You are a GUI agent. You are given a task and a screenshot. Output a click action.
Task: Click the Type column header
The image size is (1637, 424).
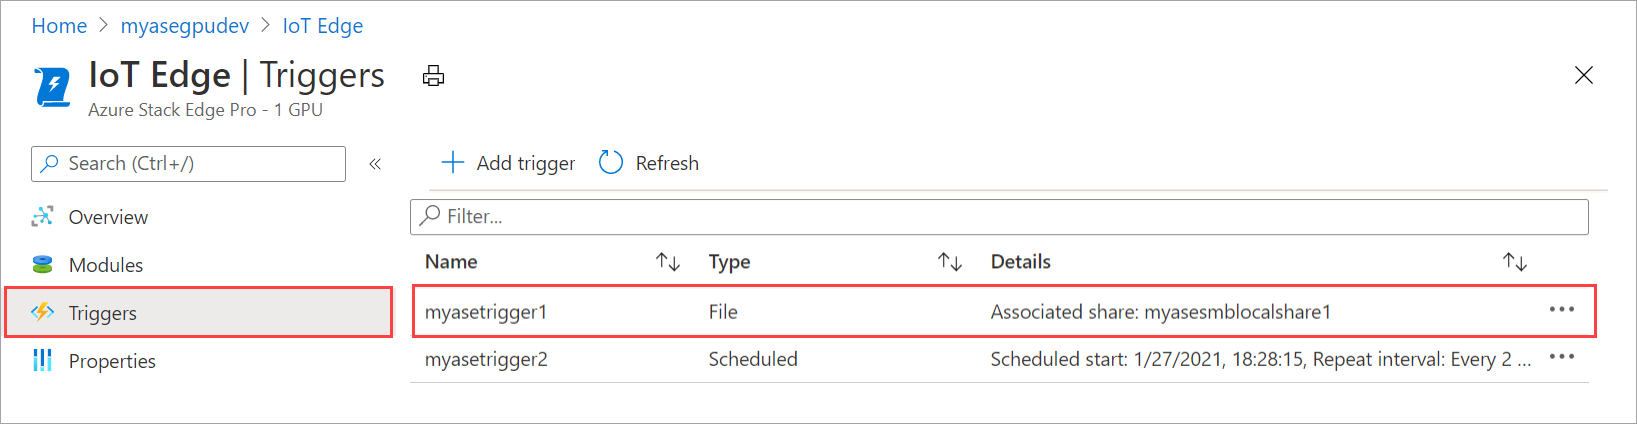tap(730, 262)
